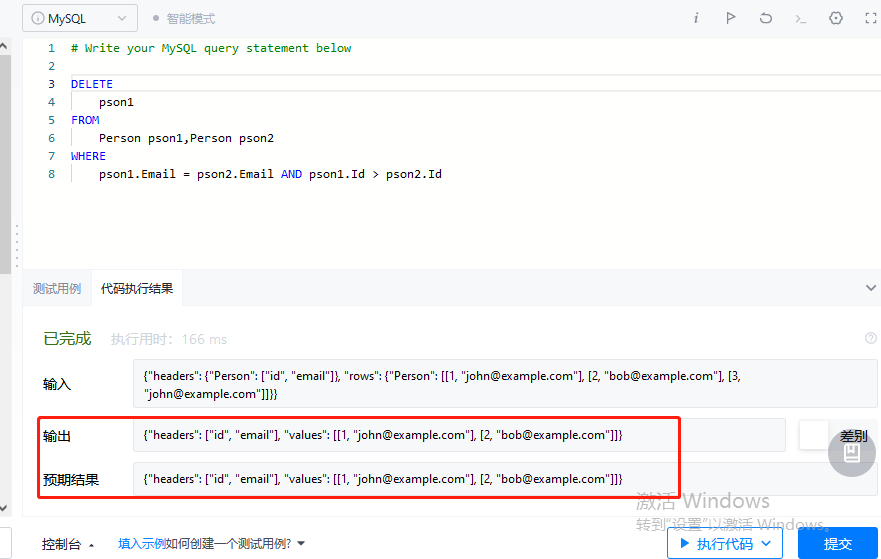Toggle the 差别 diff switch
Image resolution: width=881 pixels, height=559 pixels.
814,435
